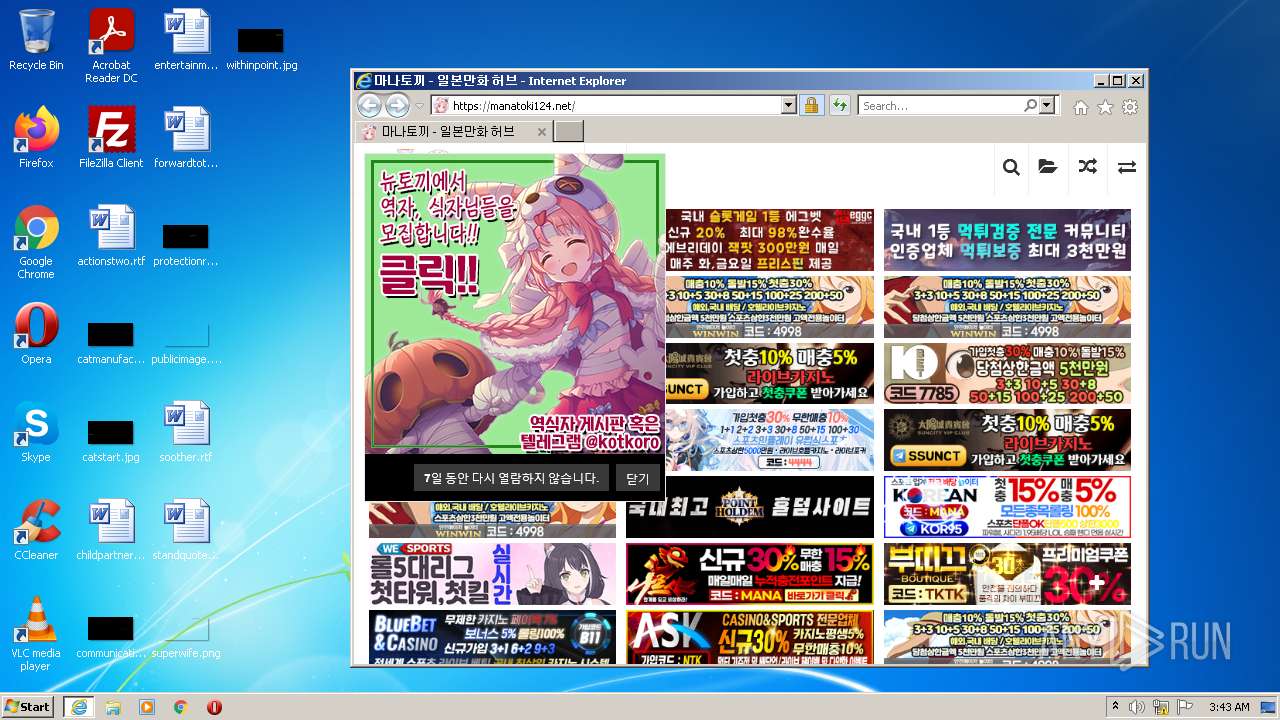Open the Recycle Bin desktop icon

(36, 40)
